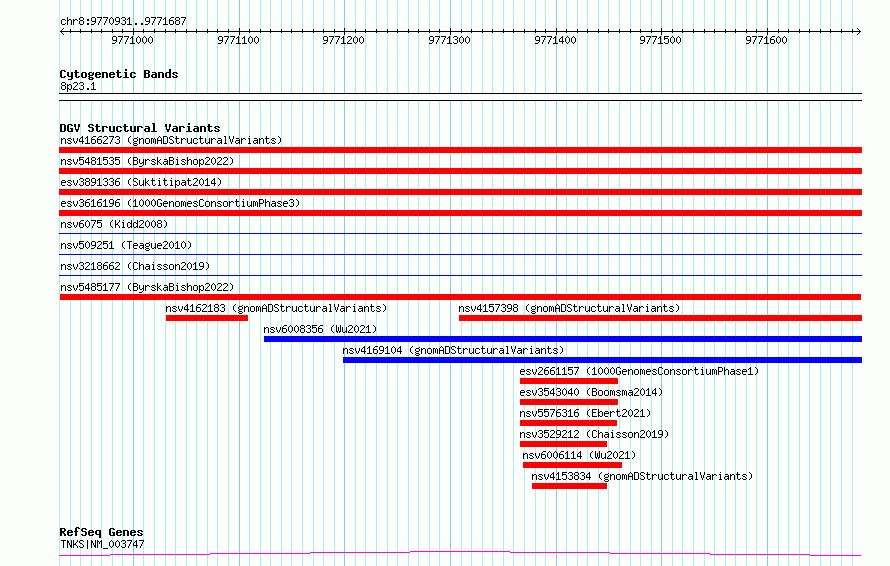This screenshot has width=890, height=566.
Task: Select the red bar under esv3891336
Action: tap(460, 192)
